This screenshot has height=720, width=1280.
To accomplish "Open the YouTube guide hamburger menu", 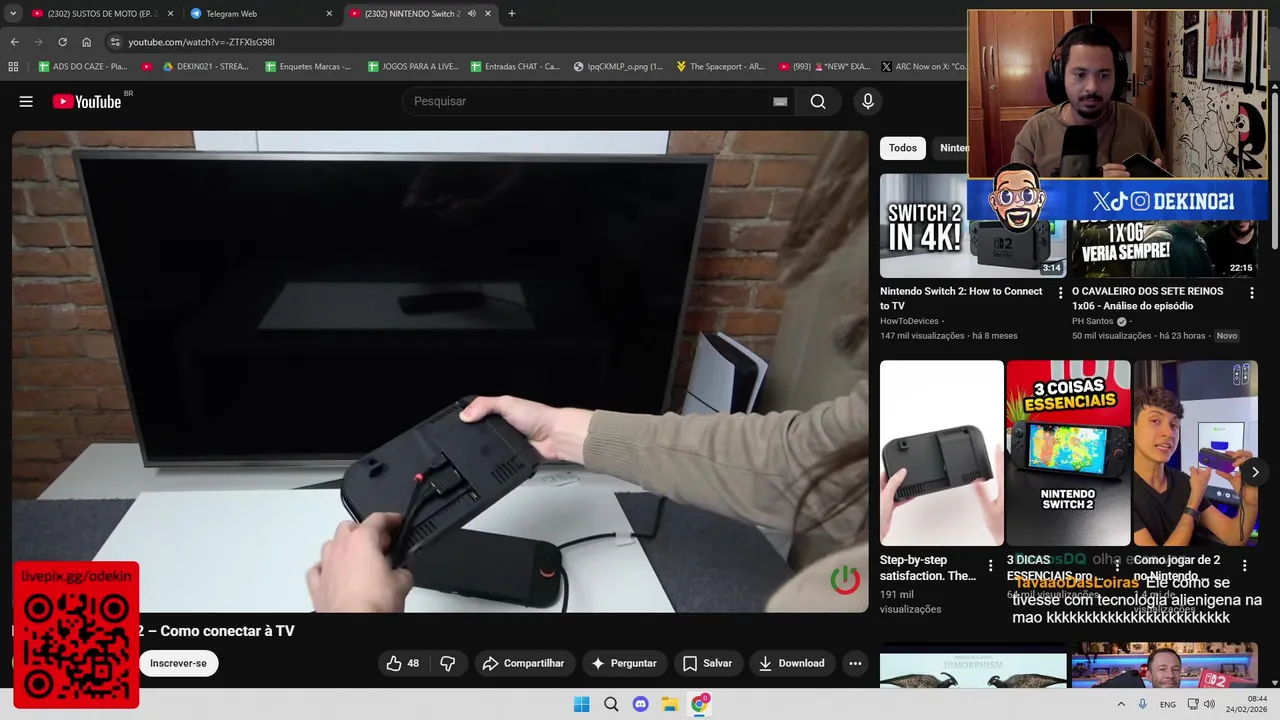I will (26, 101).
